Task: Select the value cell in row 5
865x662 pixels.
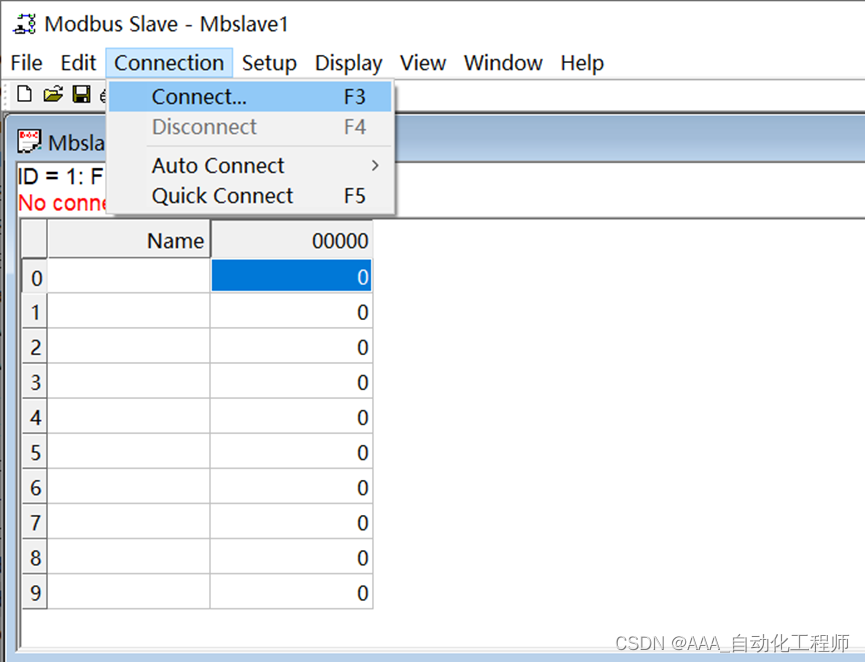Action: click(x=291, y=451)
